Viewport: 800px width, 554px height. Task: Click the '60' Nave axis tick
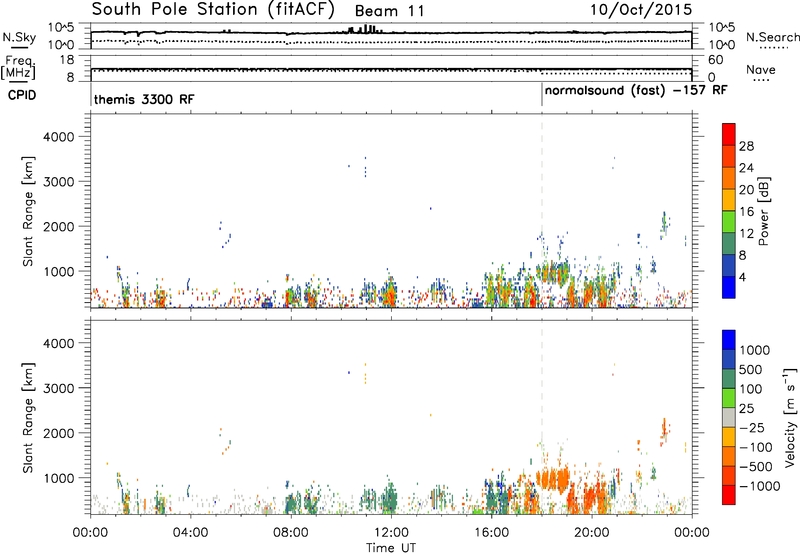click(x=716, y=60)
